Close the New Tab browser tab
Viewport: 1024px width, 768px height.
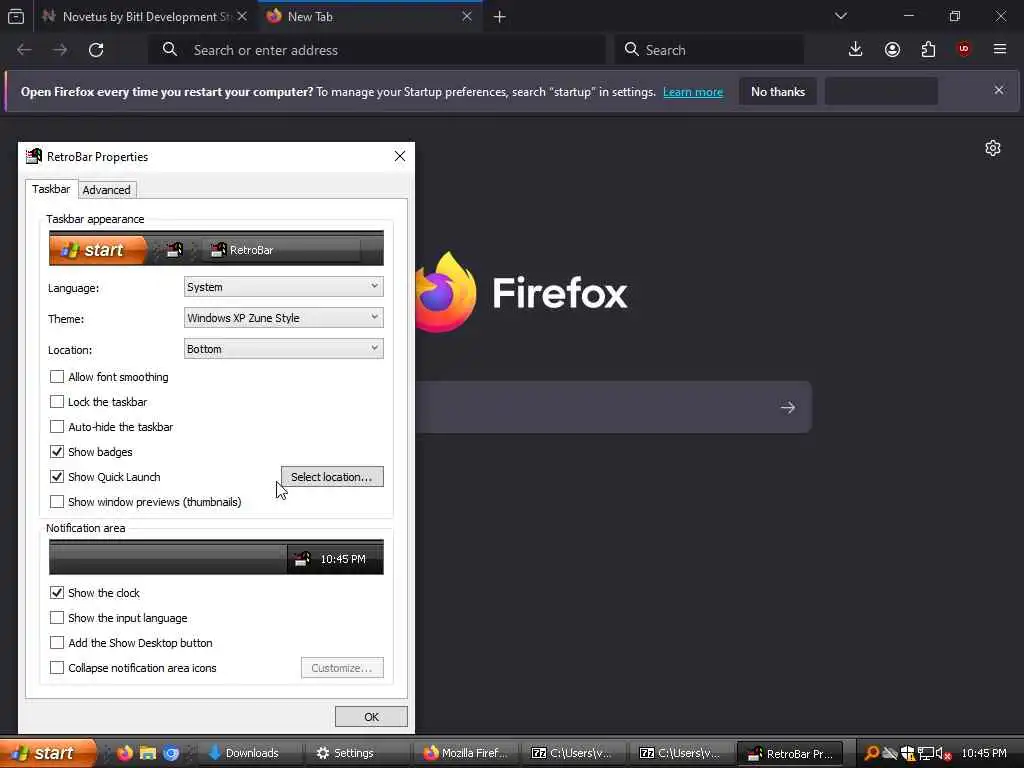click(467, 16)
